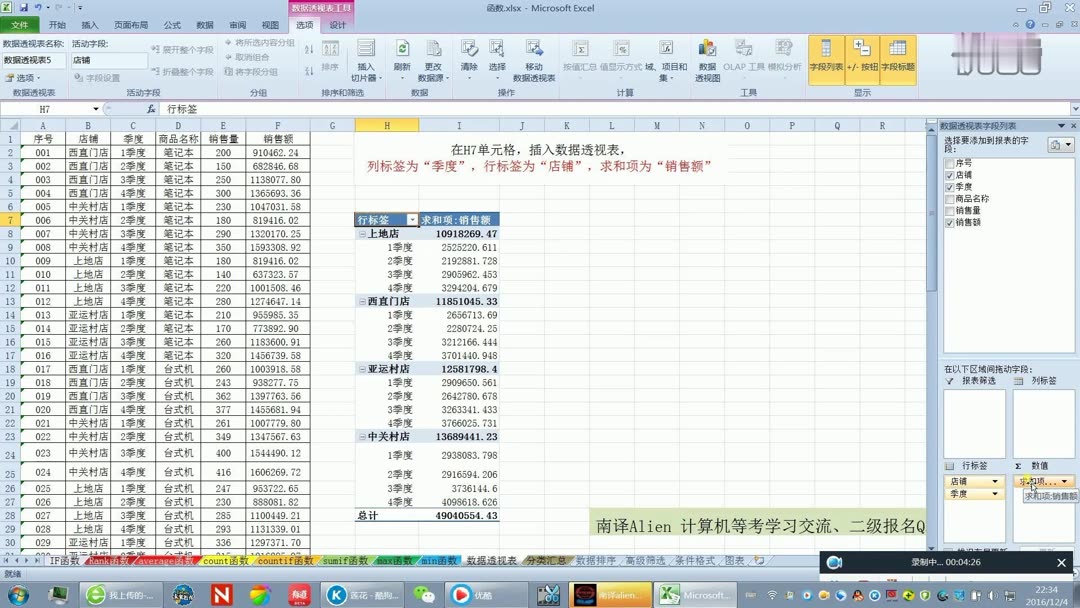Check the 商品名称 field box

pyautogui.click(x=950, y=198)
